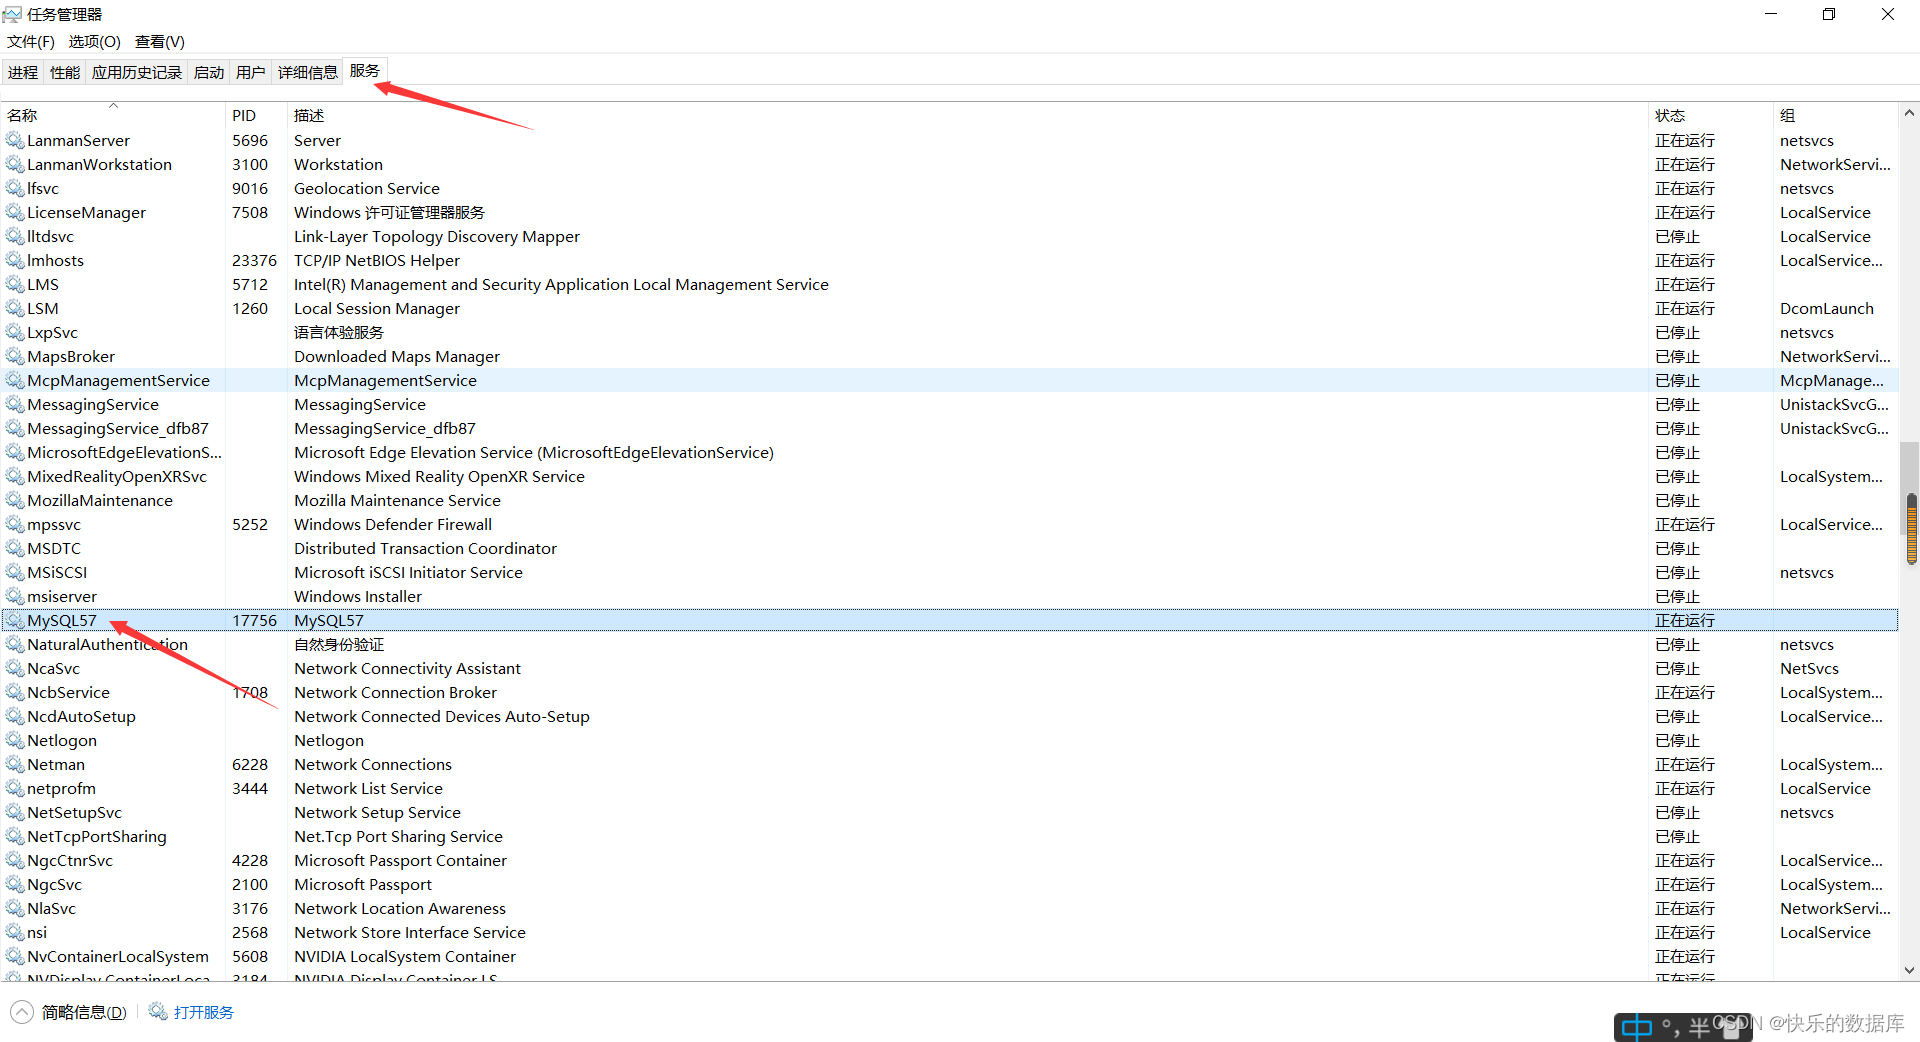Click Network List Service description
The height and width of the screenshot is (1042, 1920).
[x=368, y=788]
